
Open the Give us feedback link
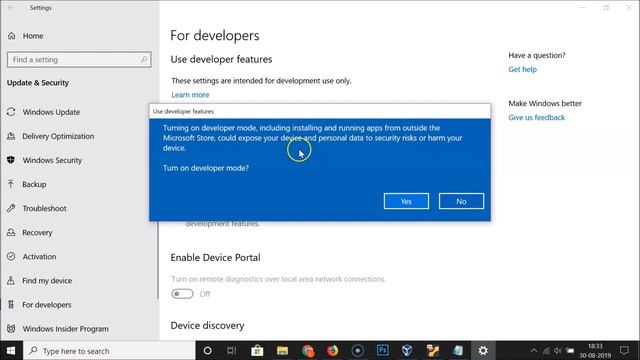pos(536,118)
